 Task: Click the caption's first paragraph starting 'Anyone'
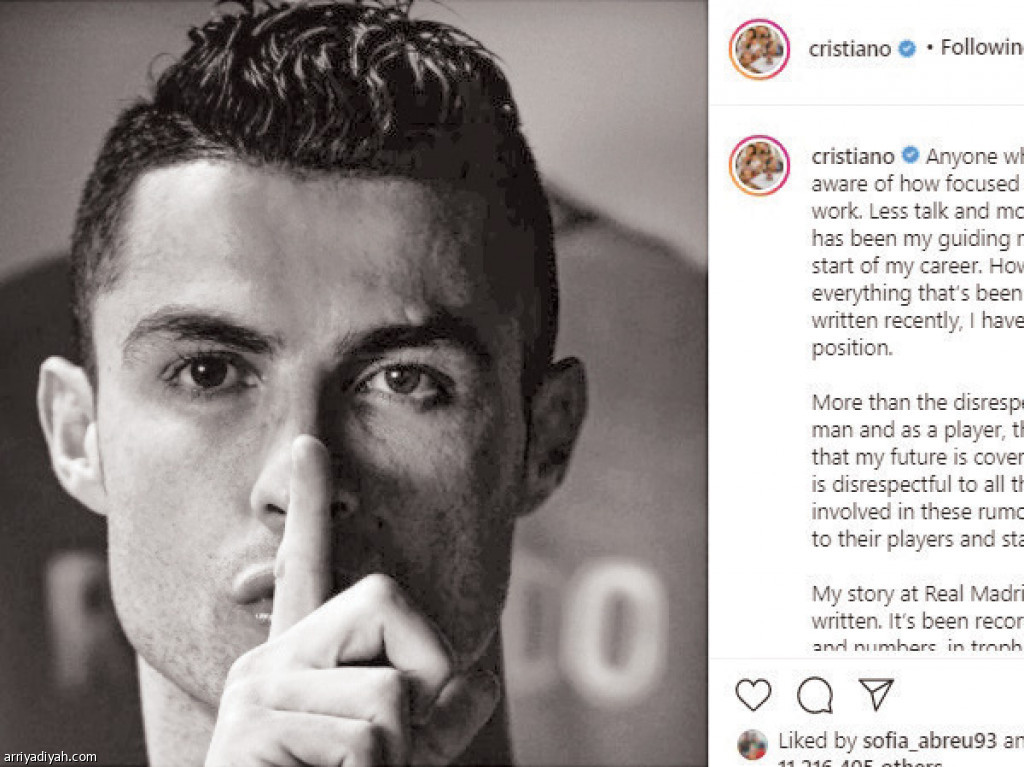(x=918, y=252)
